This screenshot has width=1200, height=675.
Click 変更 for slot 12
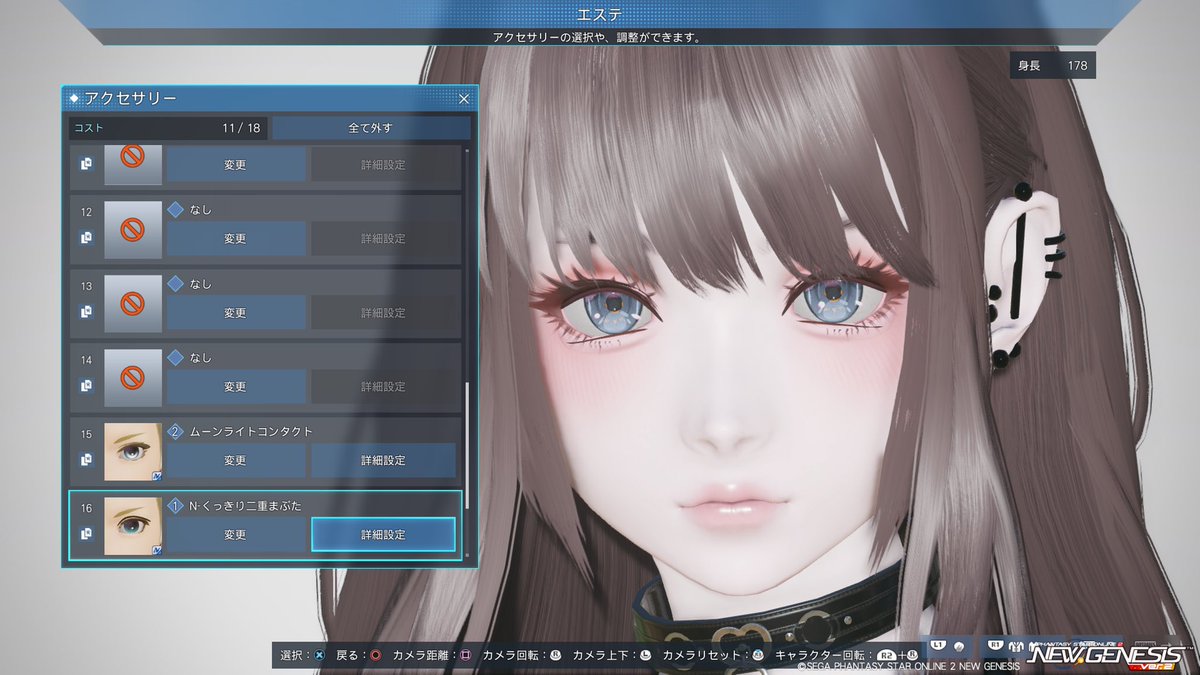[236, 239]
